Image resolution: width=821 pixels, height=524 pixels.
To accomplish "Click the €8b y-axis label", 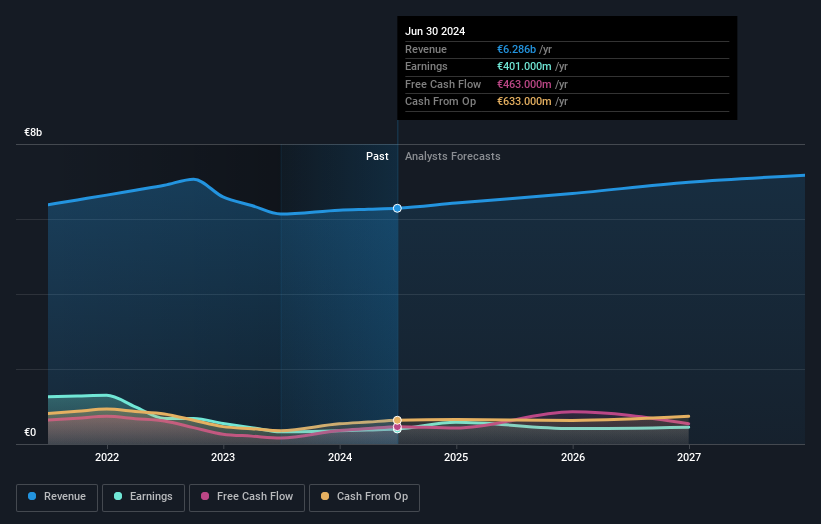I will 33,132.
